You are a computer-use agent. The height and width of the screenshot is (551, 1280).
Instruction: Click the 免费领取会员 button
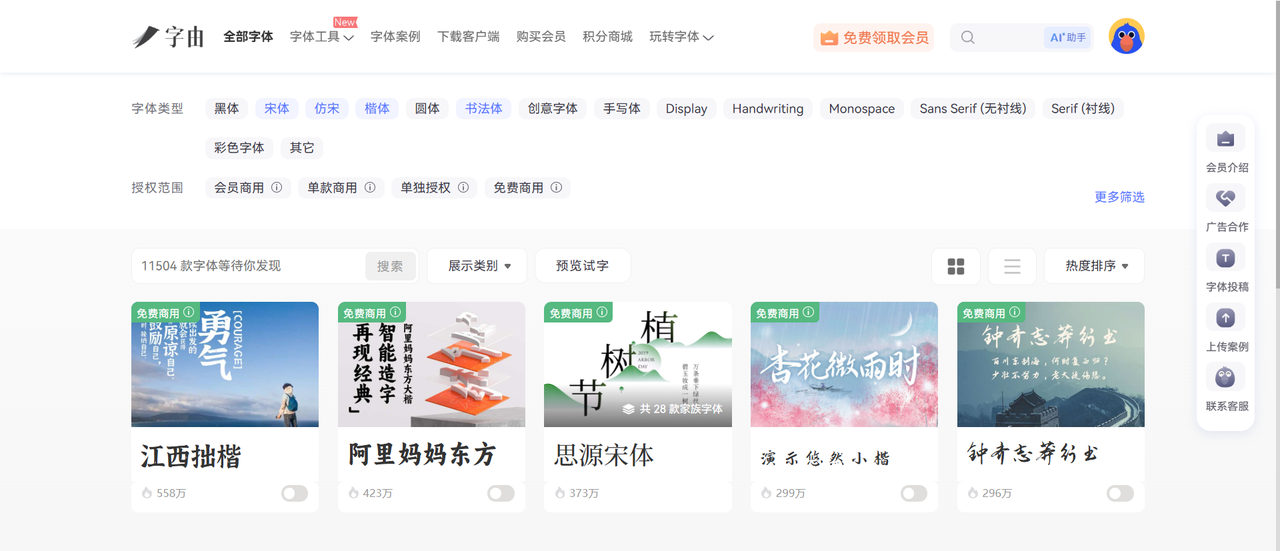point(874,38)
